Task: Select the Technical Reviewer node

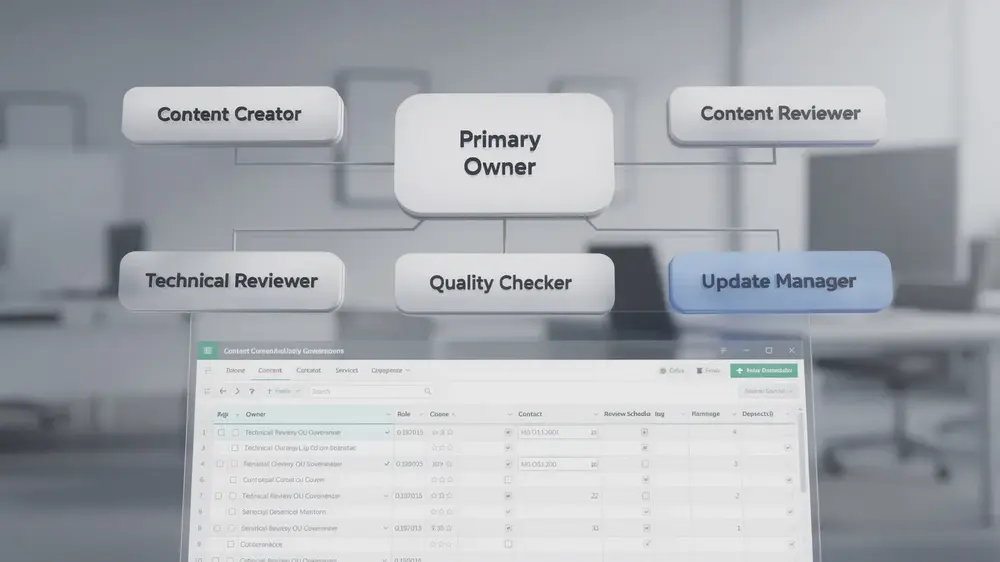Action: coord(232,281)
